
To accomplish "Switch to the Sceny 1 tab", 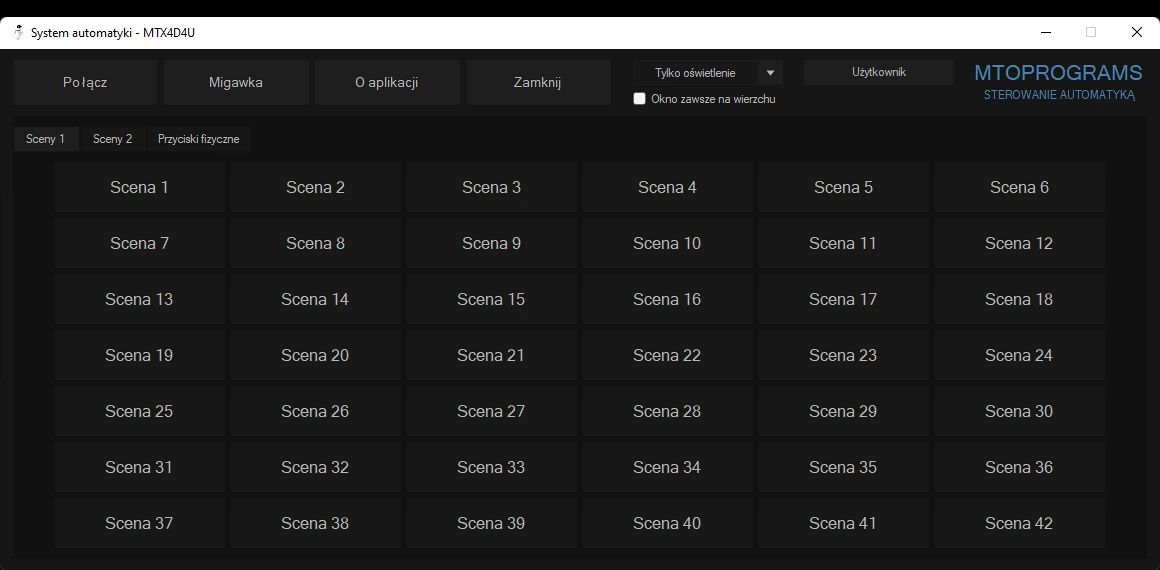I will [46, 139].
